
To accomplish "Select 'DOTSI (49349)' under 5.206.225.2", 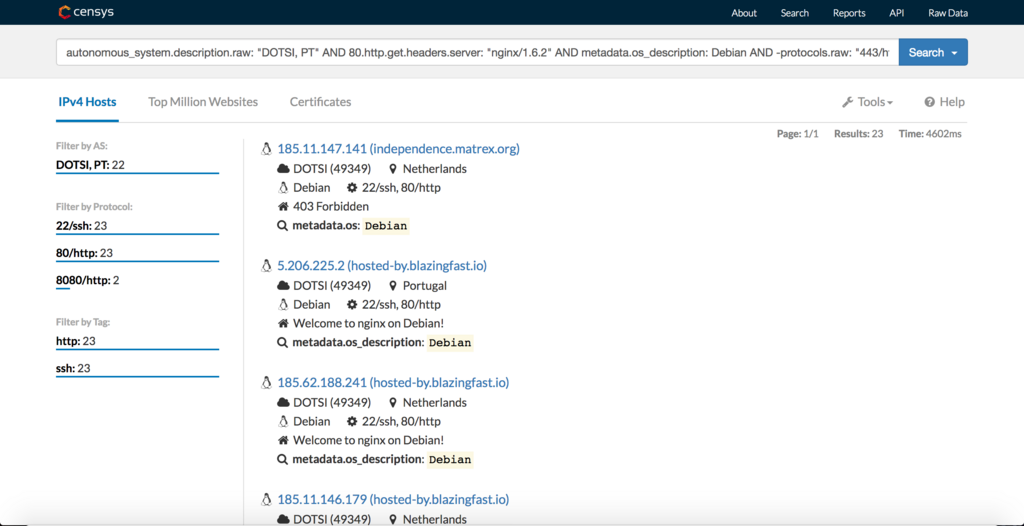I will pyautogui.click(x=332, y=286).
